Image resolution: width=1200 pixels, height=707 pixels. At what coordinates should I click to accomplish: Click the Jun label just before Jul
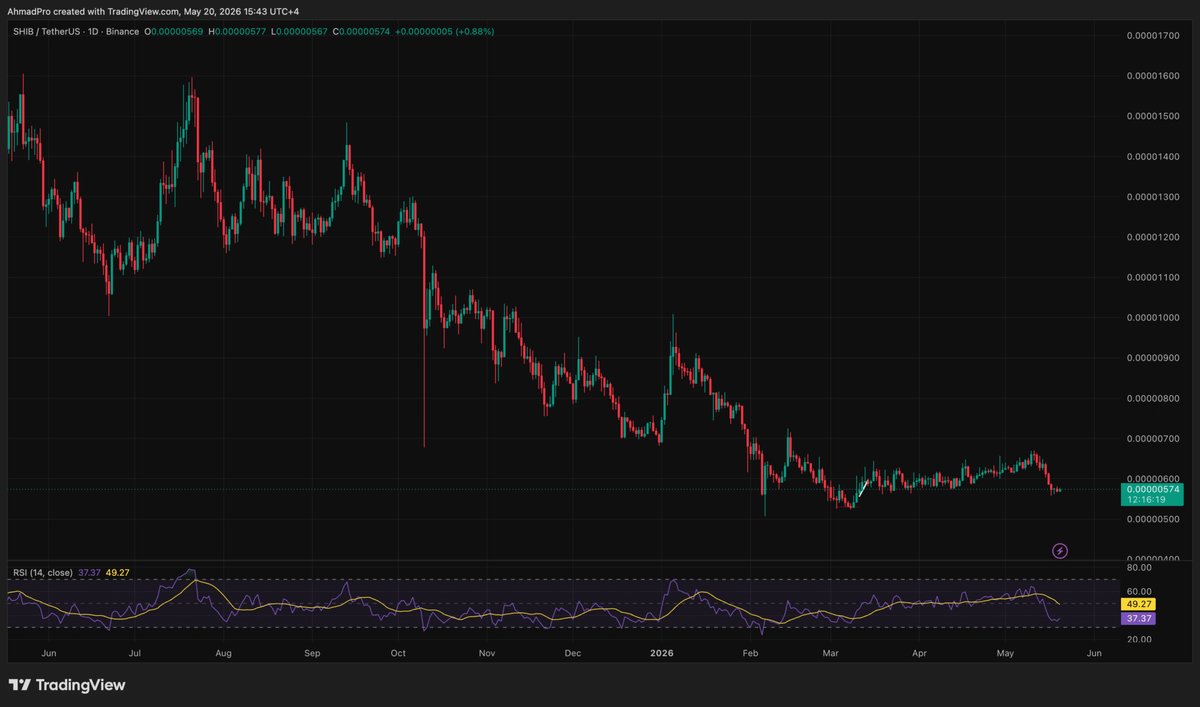tap(47, 652)
